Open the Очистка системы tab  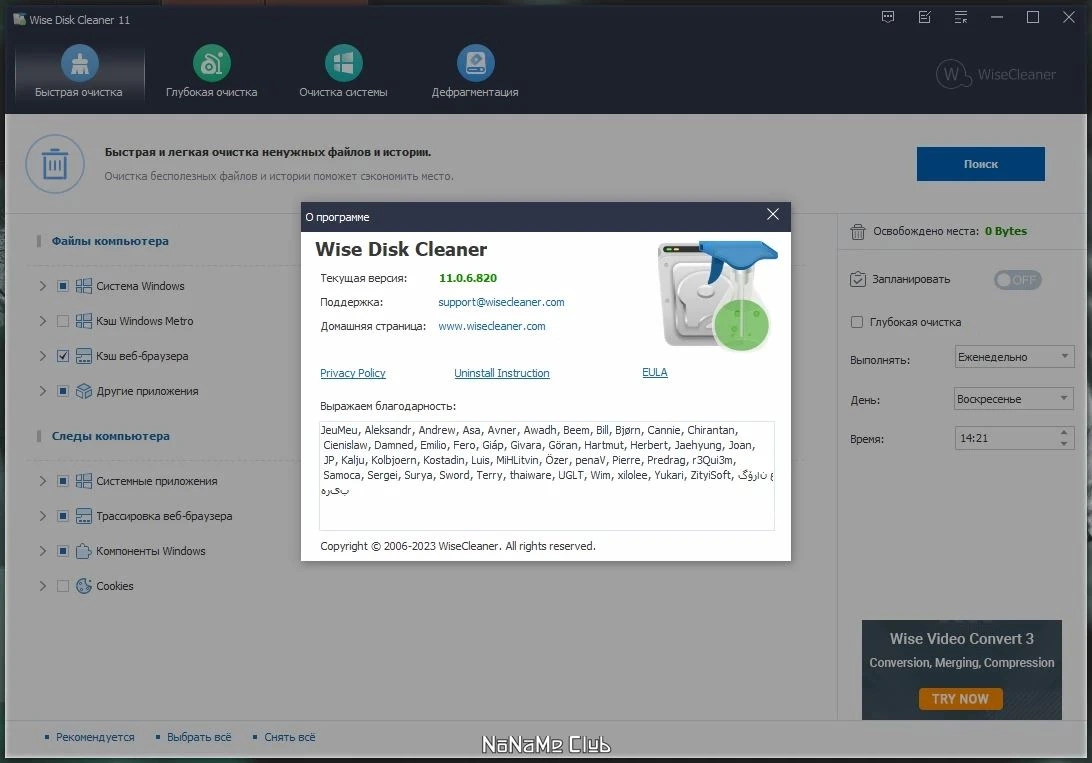click(x=343, y=72)
